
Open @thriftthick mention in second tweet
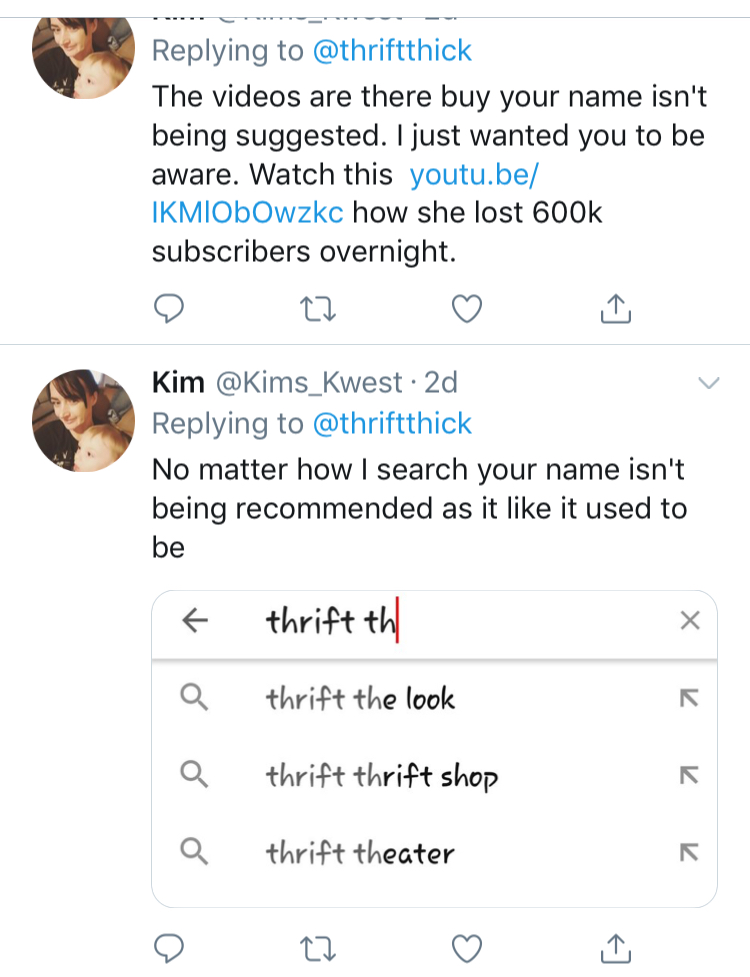pyautogui.click(x=392, y=423)
